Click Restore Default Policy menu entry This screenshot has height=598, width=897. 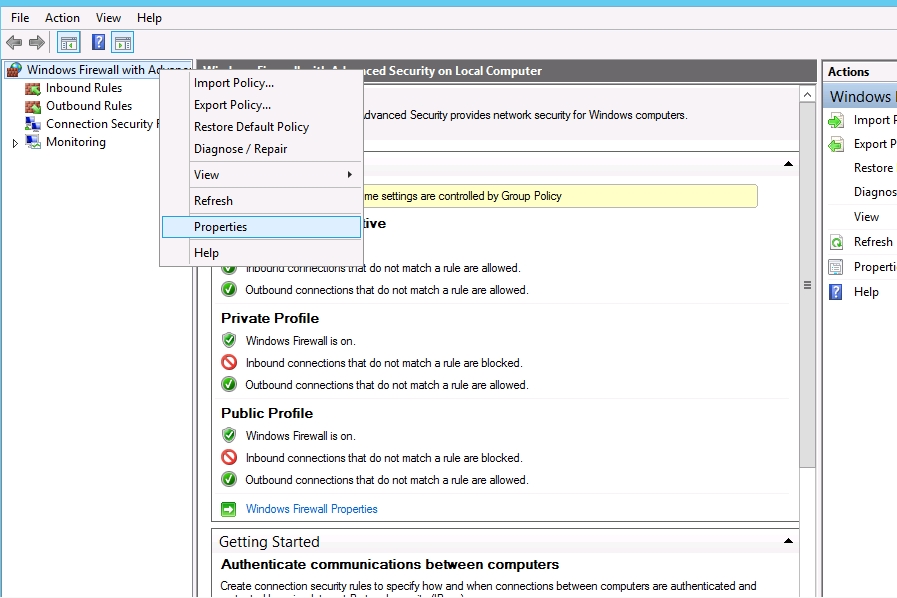251,127
